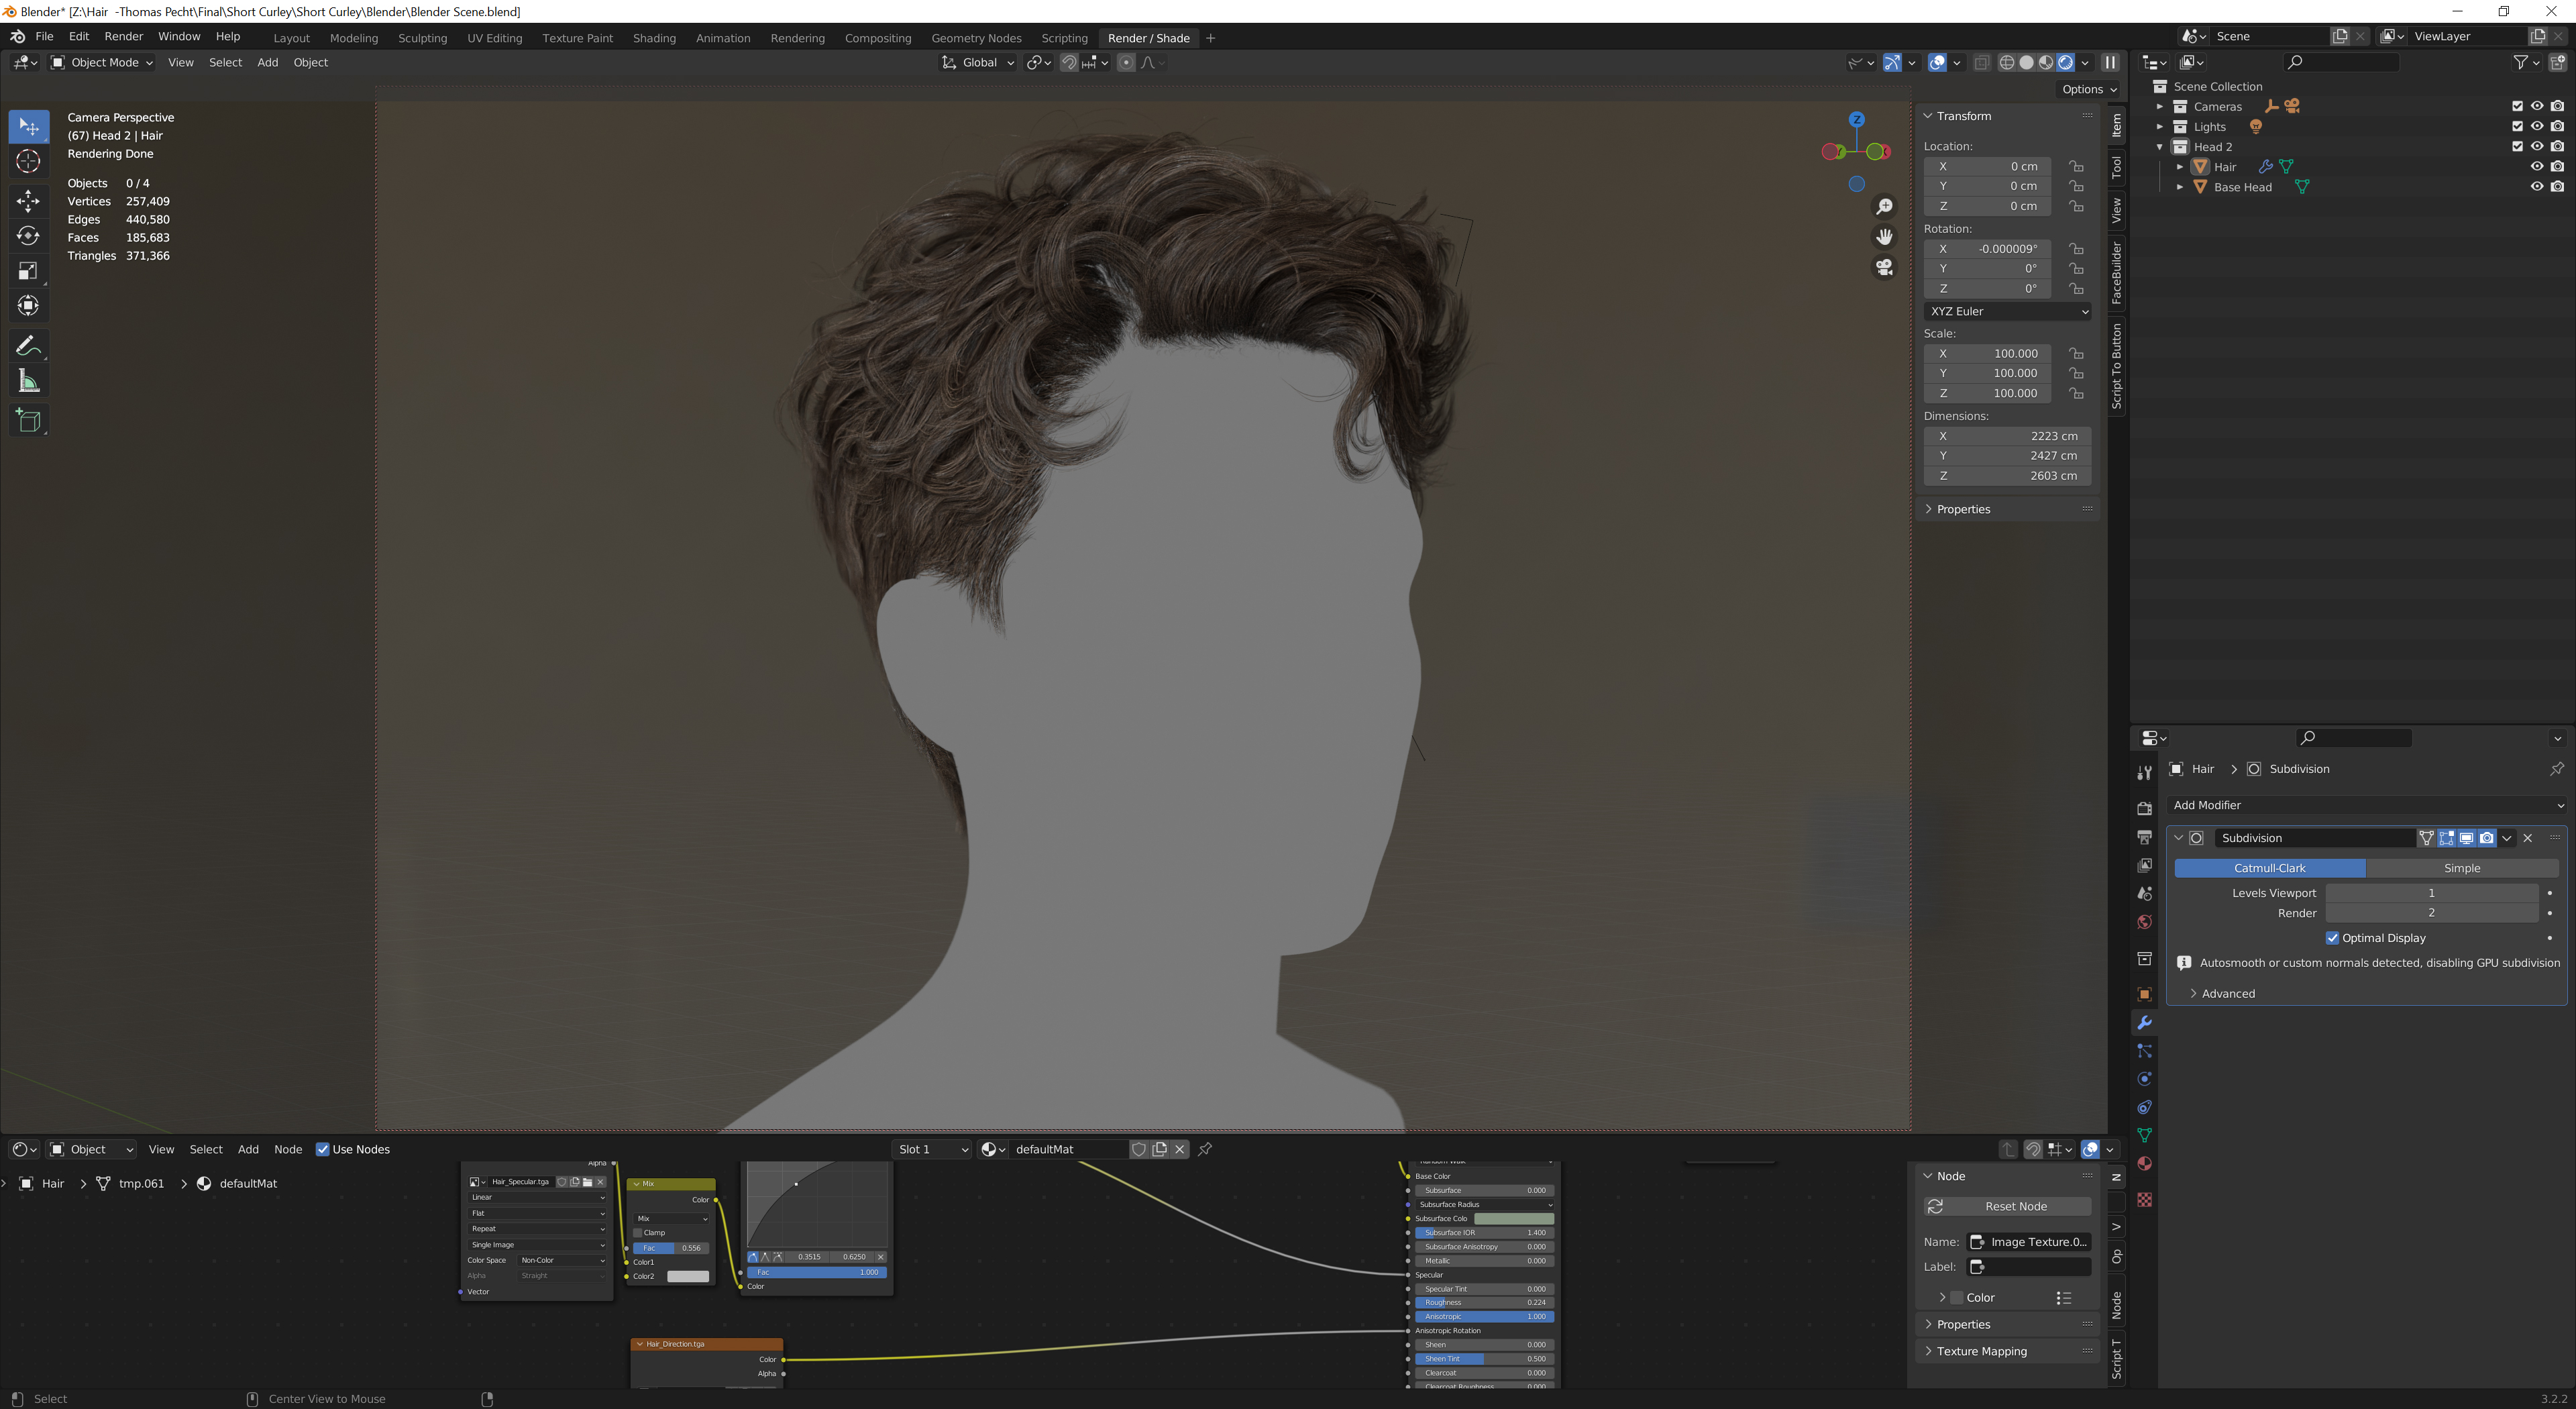This screenshot has width=2576, height=1409.
Task: Adjust the Roughness slider in shader node
Action: click(1484, 1302)
